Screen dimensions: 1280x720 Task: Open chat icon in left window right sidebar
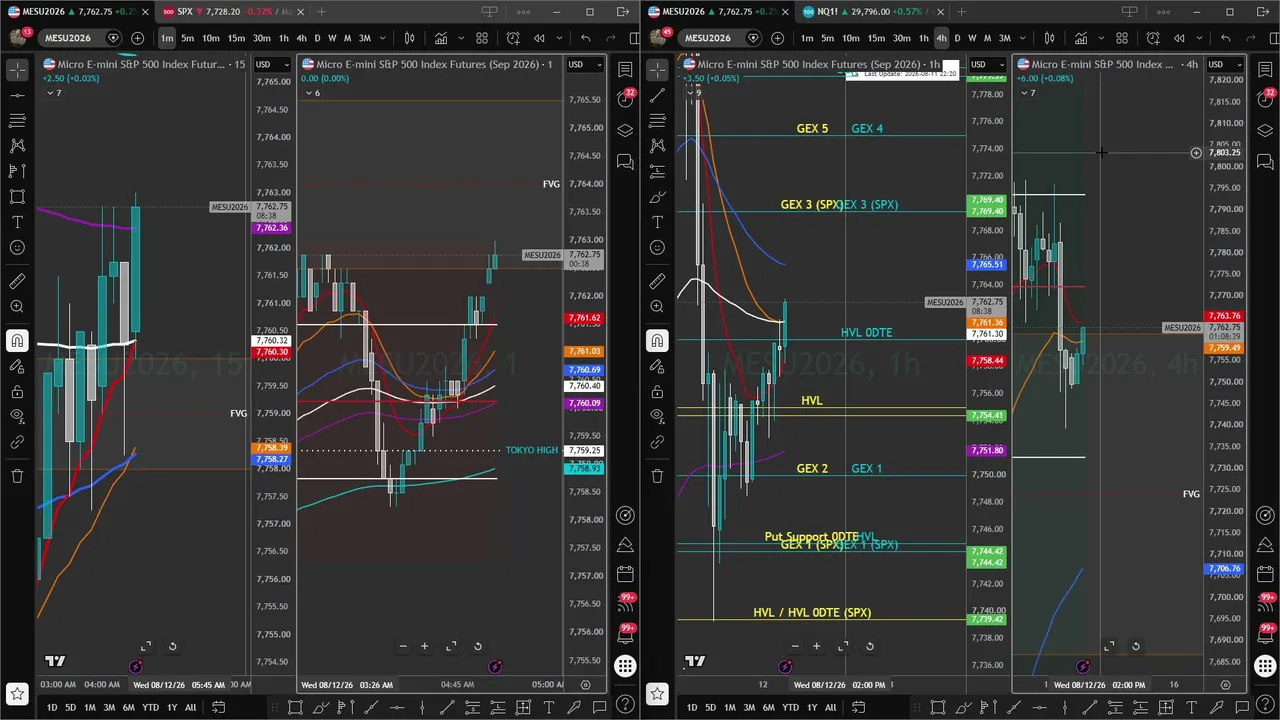pos(625,161)
